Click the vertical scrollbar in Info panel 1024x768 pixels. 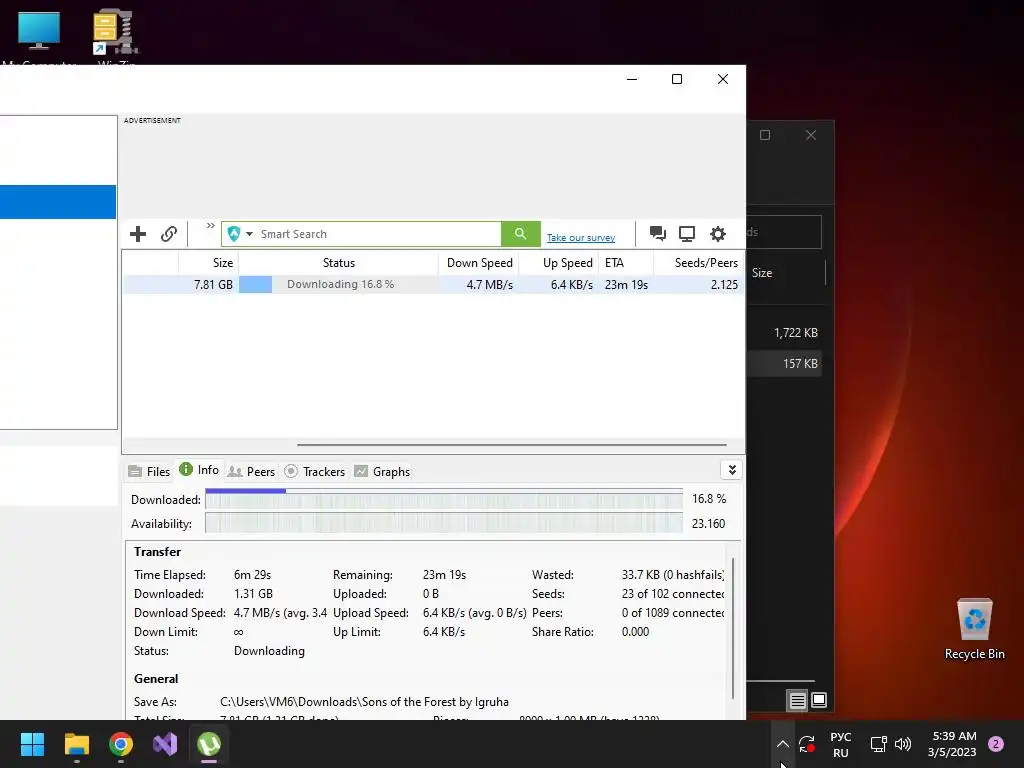[733, 628]
